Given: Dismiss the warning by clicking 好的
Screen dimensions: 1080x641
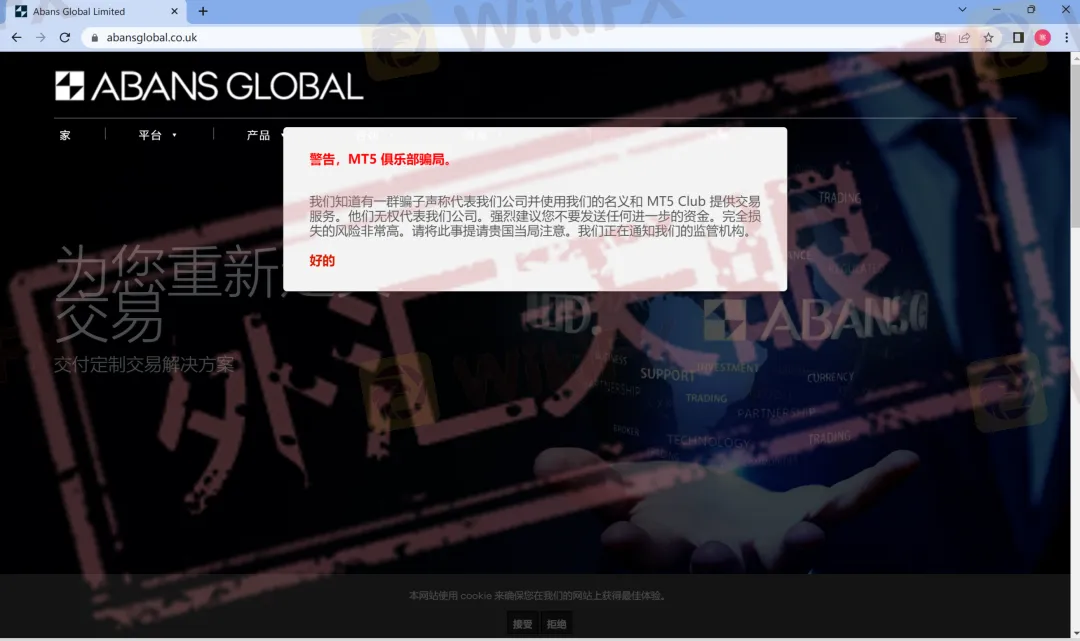Looking at the screenshot, I should click(322, 261).
